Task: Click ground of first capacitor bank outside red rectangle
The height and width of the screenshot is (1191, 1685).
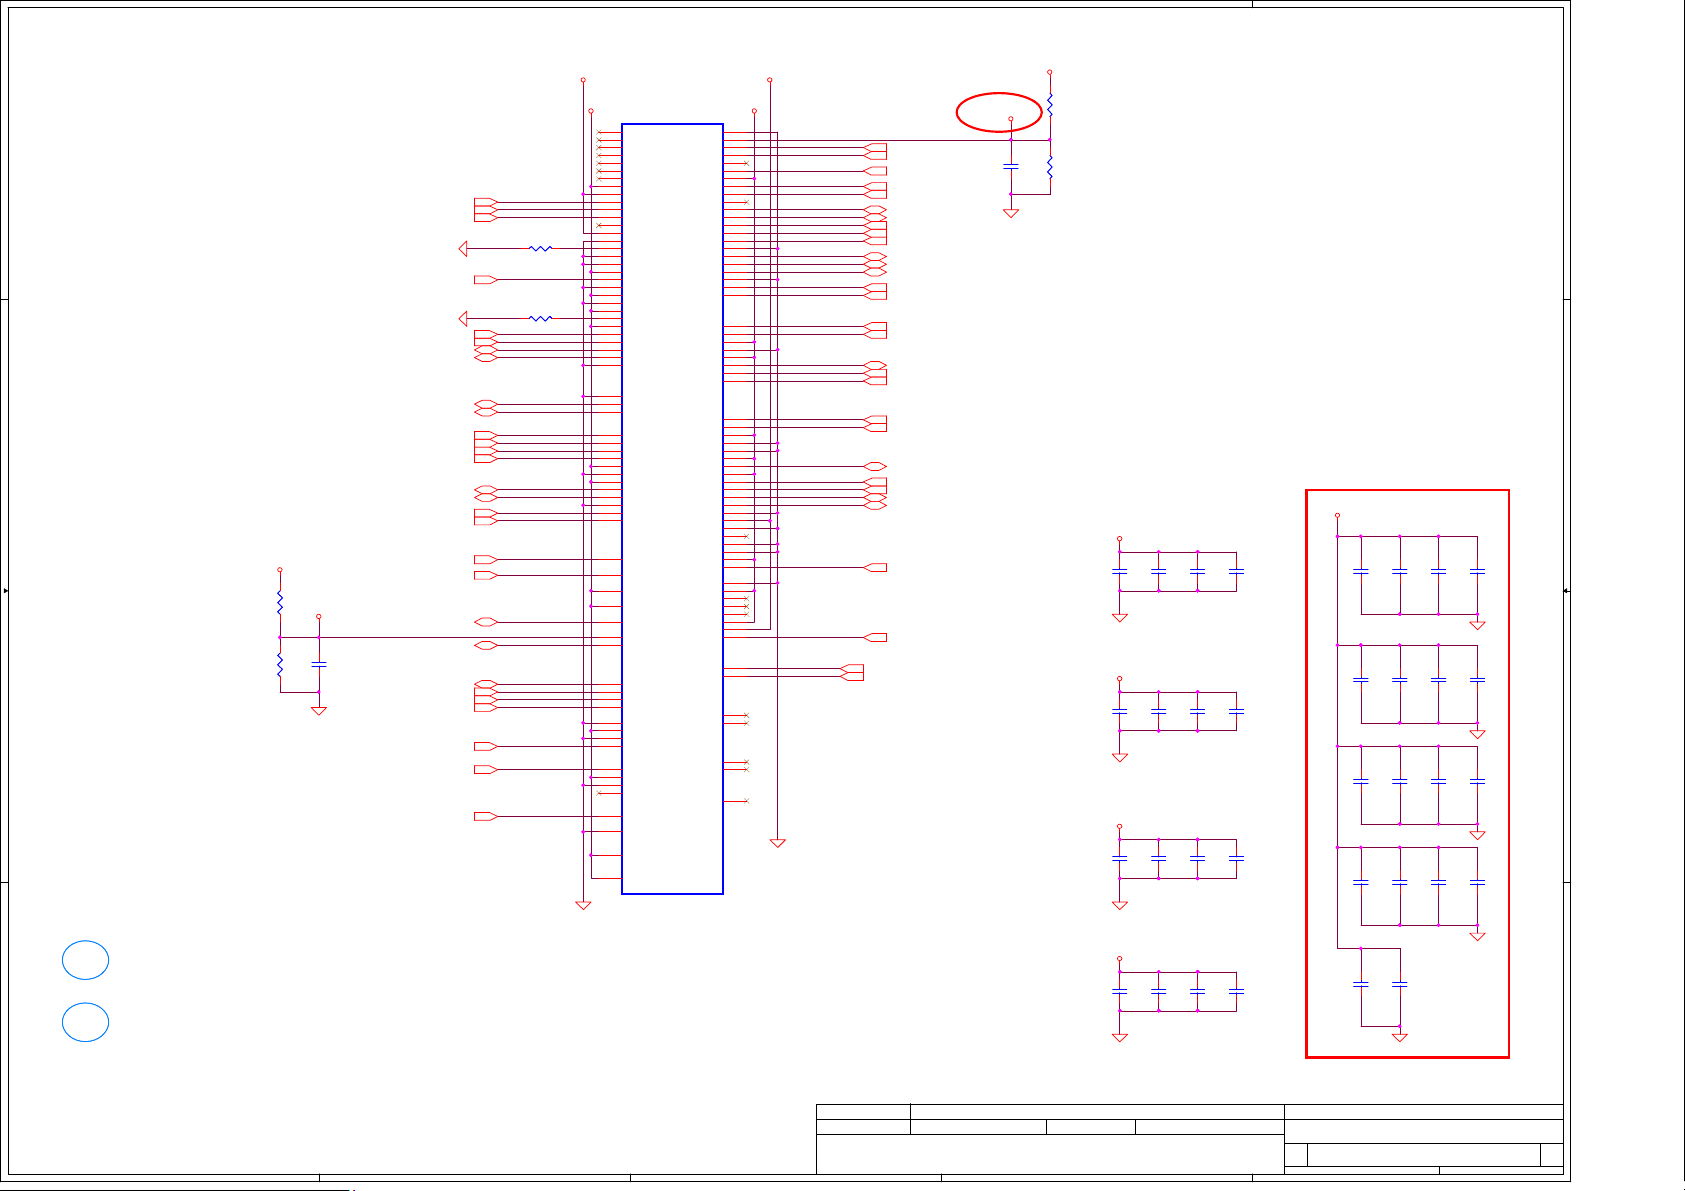Action: (1120, 617)
